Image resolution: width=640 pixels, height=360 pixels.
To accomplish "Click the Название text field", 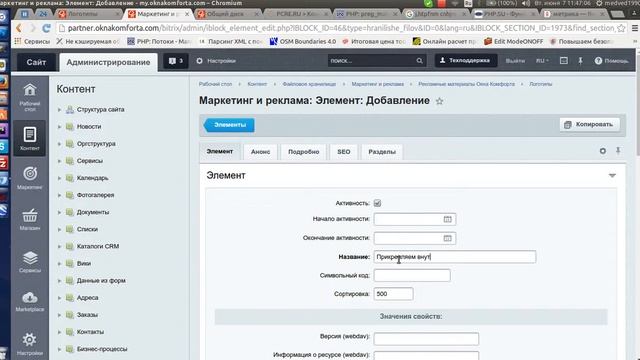I will tap(455, 257).
